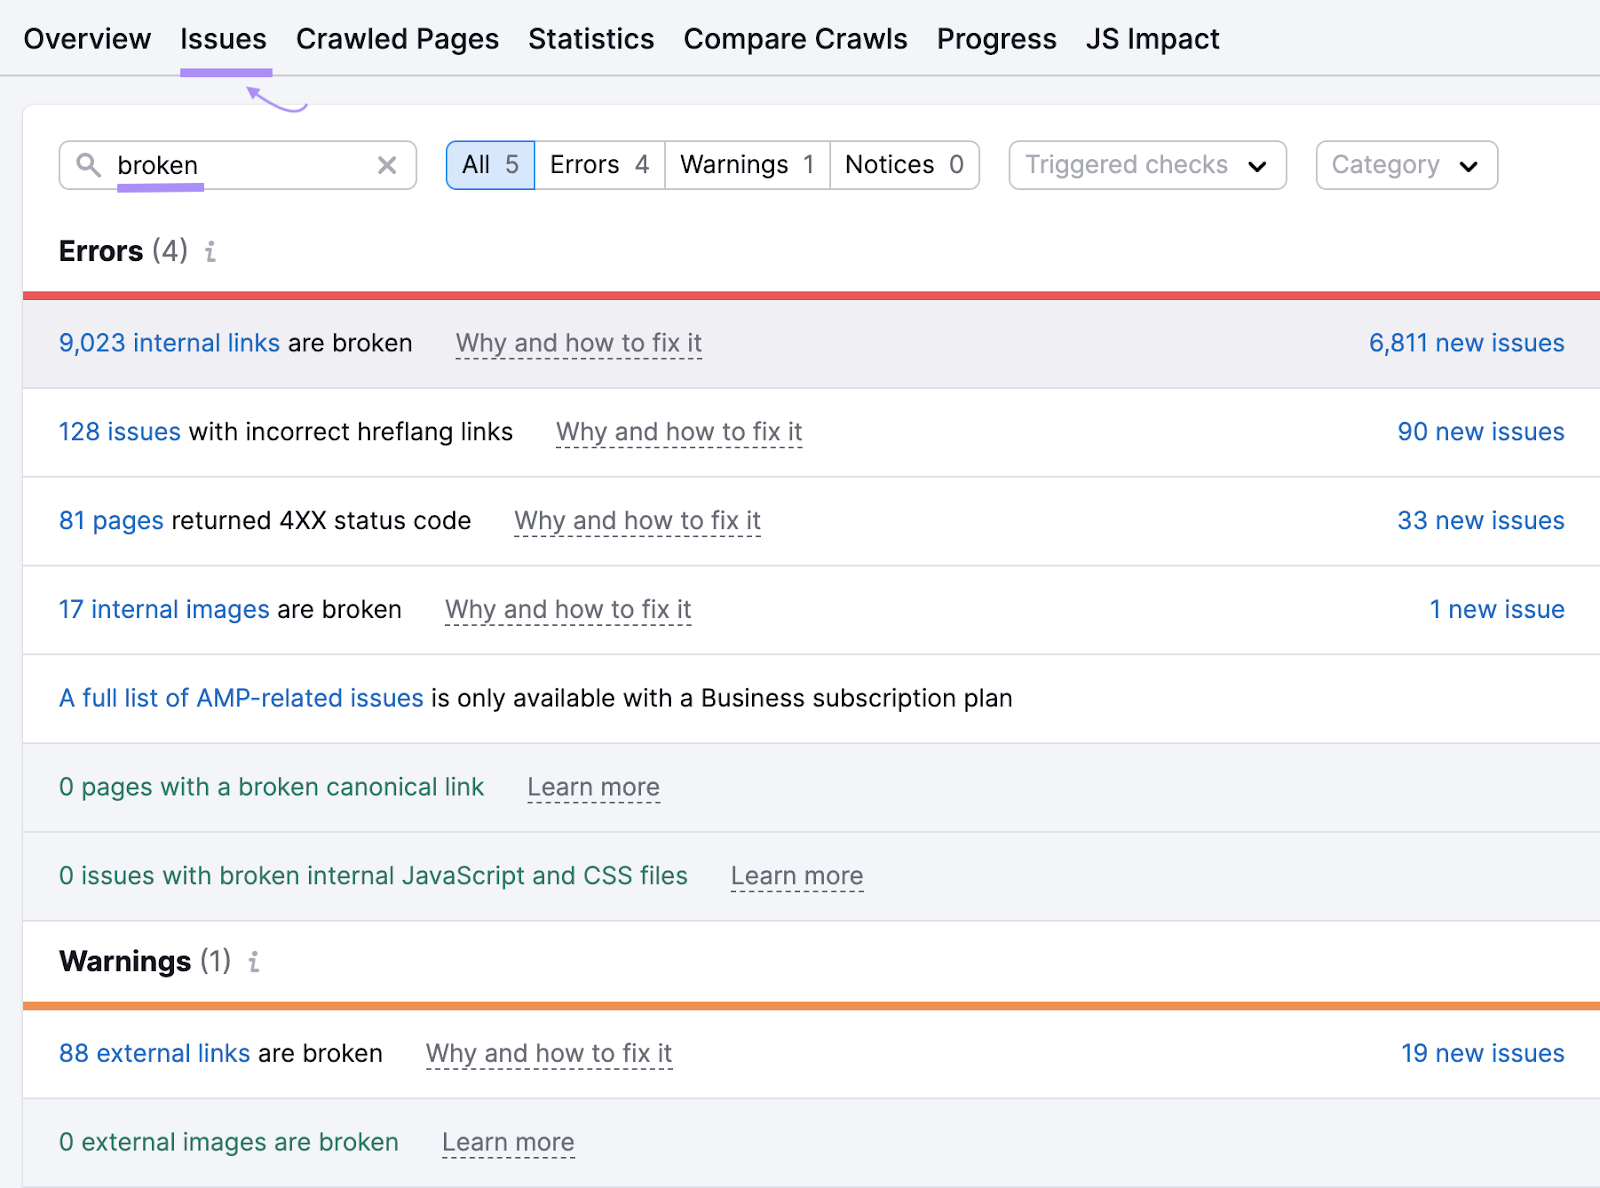Clear the "broken" search using the X icon
Screen dimensions: 1600x1188
pyautogui.click(x=387, y=165)
